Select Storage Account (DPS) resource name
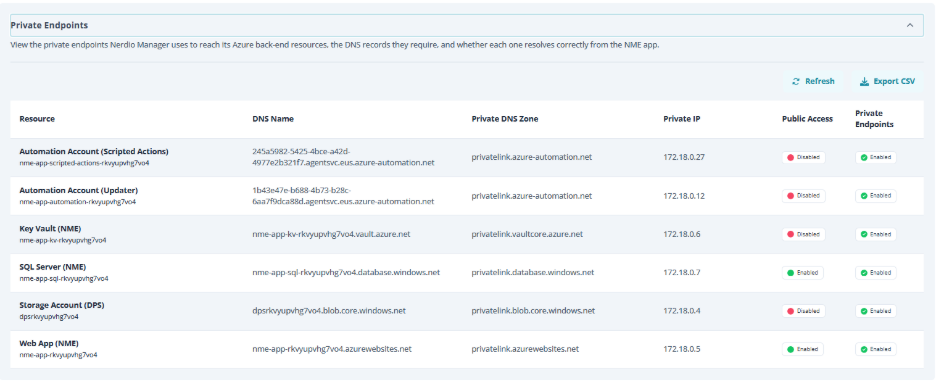This screenshot has height=384, width=936. pyautogui.click(x=62, y=305)
